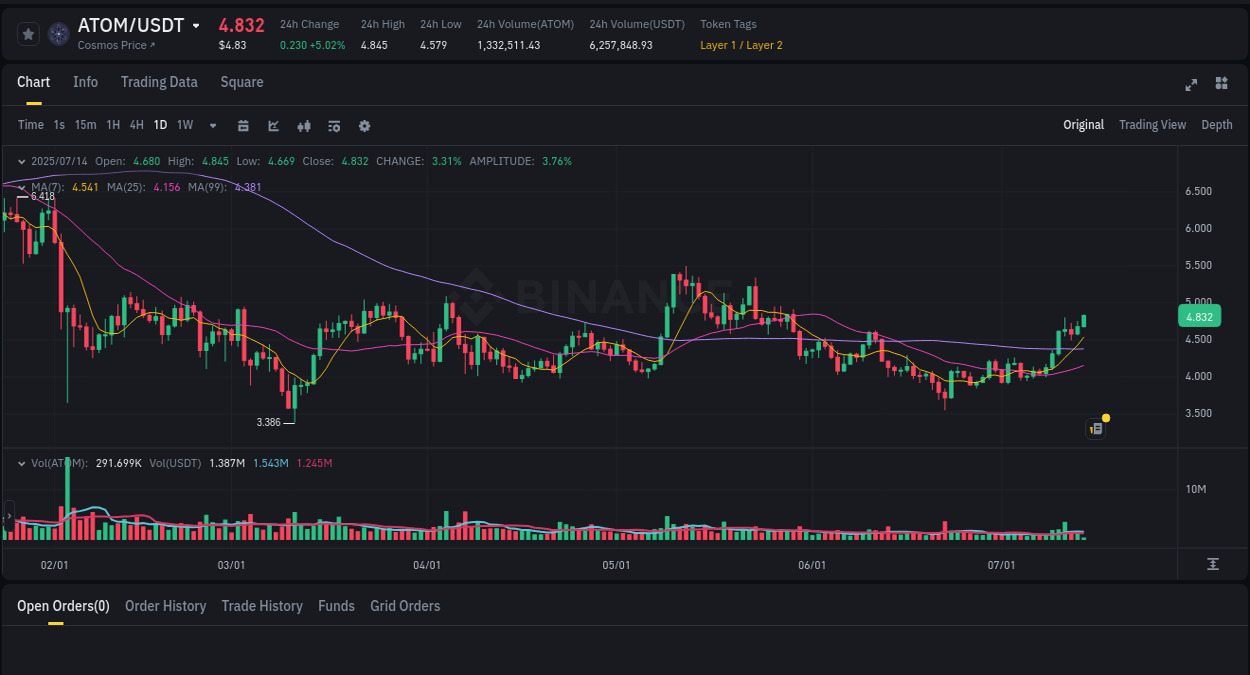Open chart display settings gear

coord(364,126)
